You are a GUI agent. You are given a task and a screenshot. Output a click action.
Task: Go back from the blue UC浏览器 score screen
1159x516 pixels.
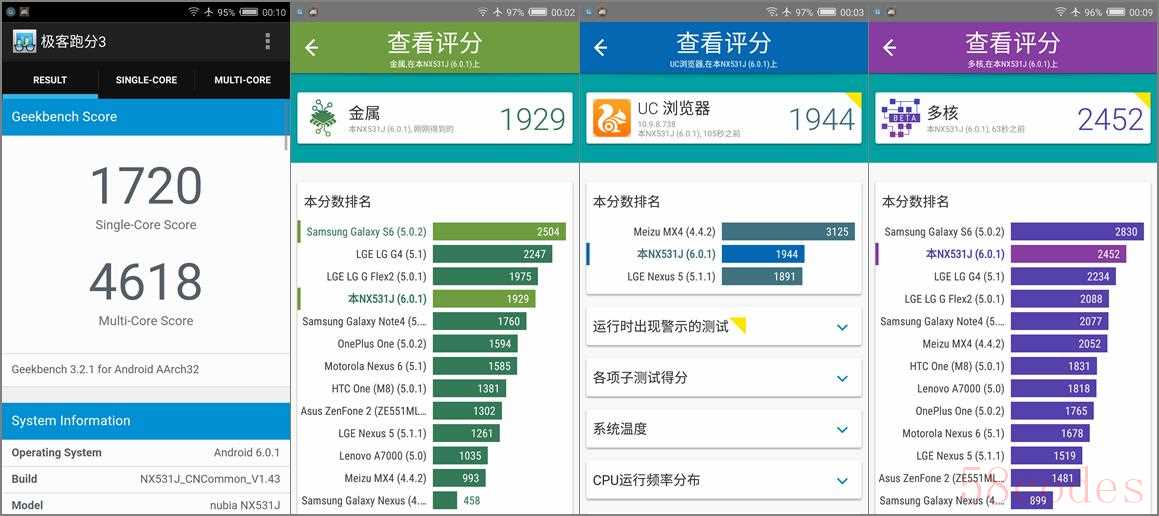(601, 47)
